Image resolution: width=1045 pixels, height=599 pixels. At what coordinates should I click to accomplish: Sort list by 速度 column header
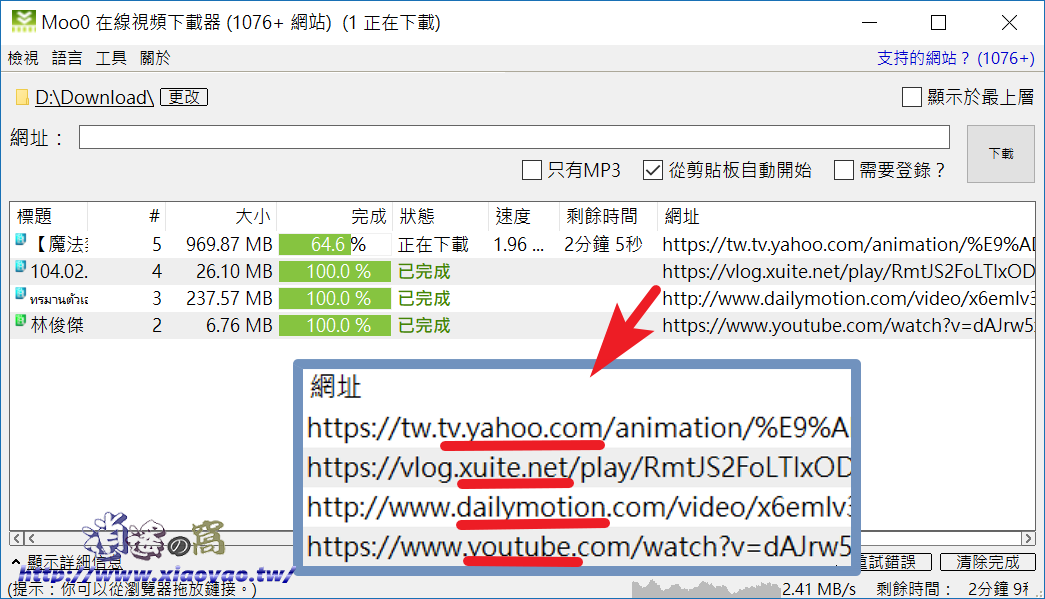(524, 216)
